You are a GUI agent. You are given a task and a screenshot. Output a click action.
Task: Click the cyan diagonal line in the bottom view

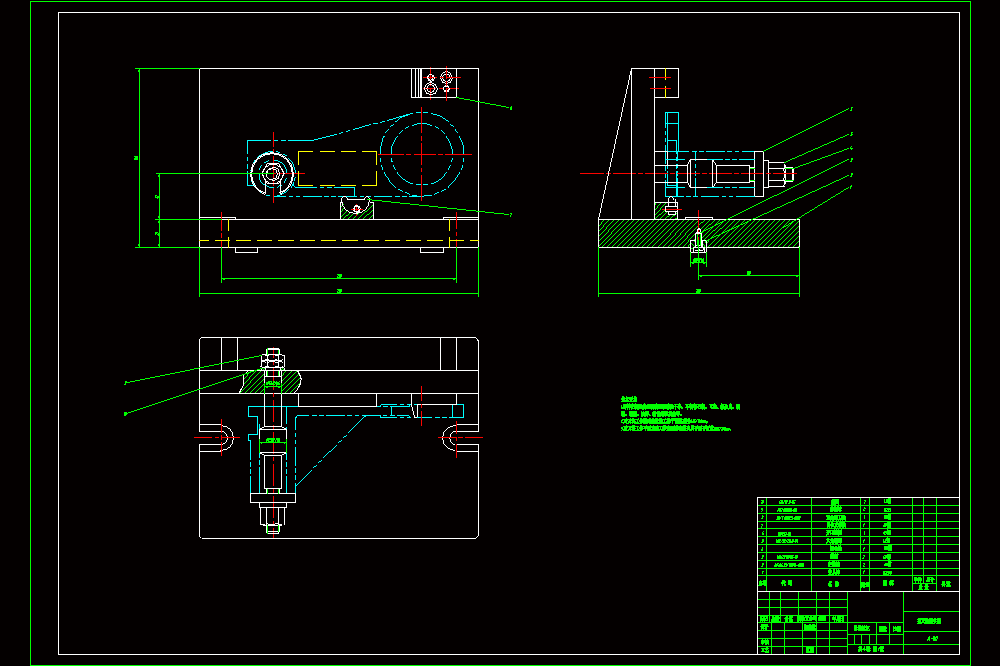coord(330,450)
